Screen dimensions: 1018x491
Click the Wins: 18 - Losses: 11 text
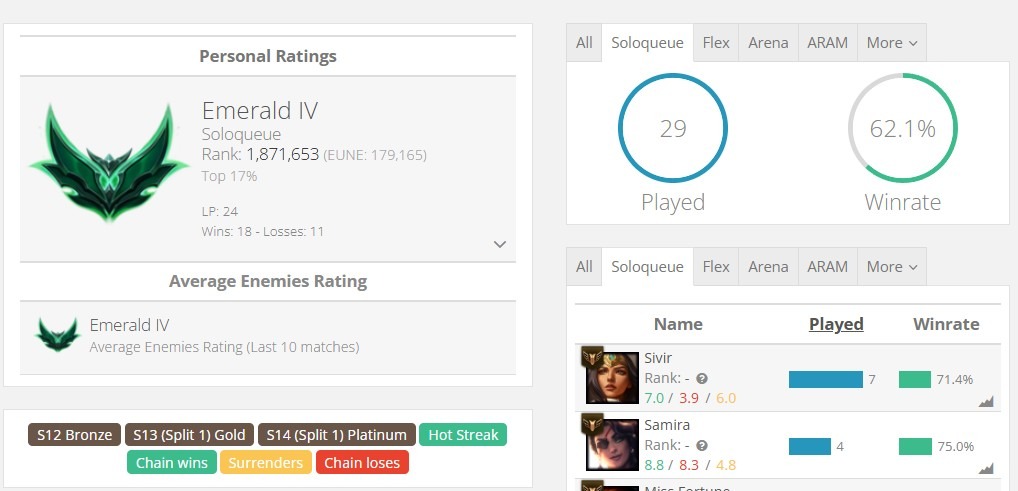pyautogui.click(x=262, y=231)
